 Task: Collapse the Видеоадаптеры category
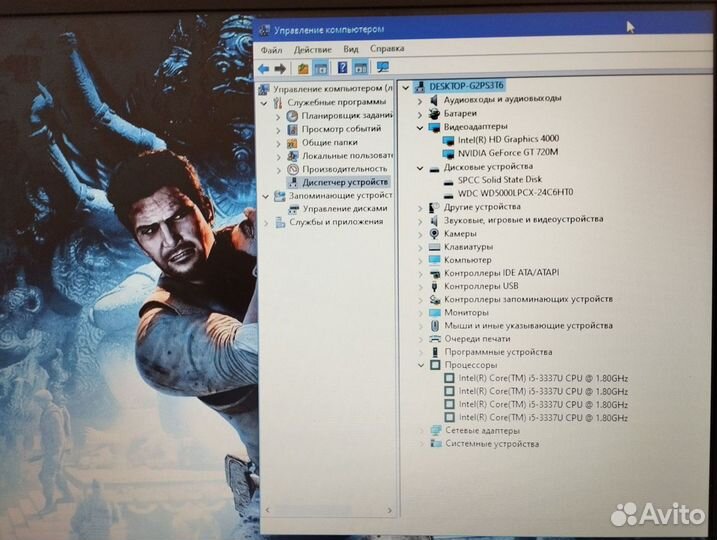tap(420, 127)
